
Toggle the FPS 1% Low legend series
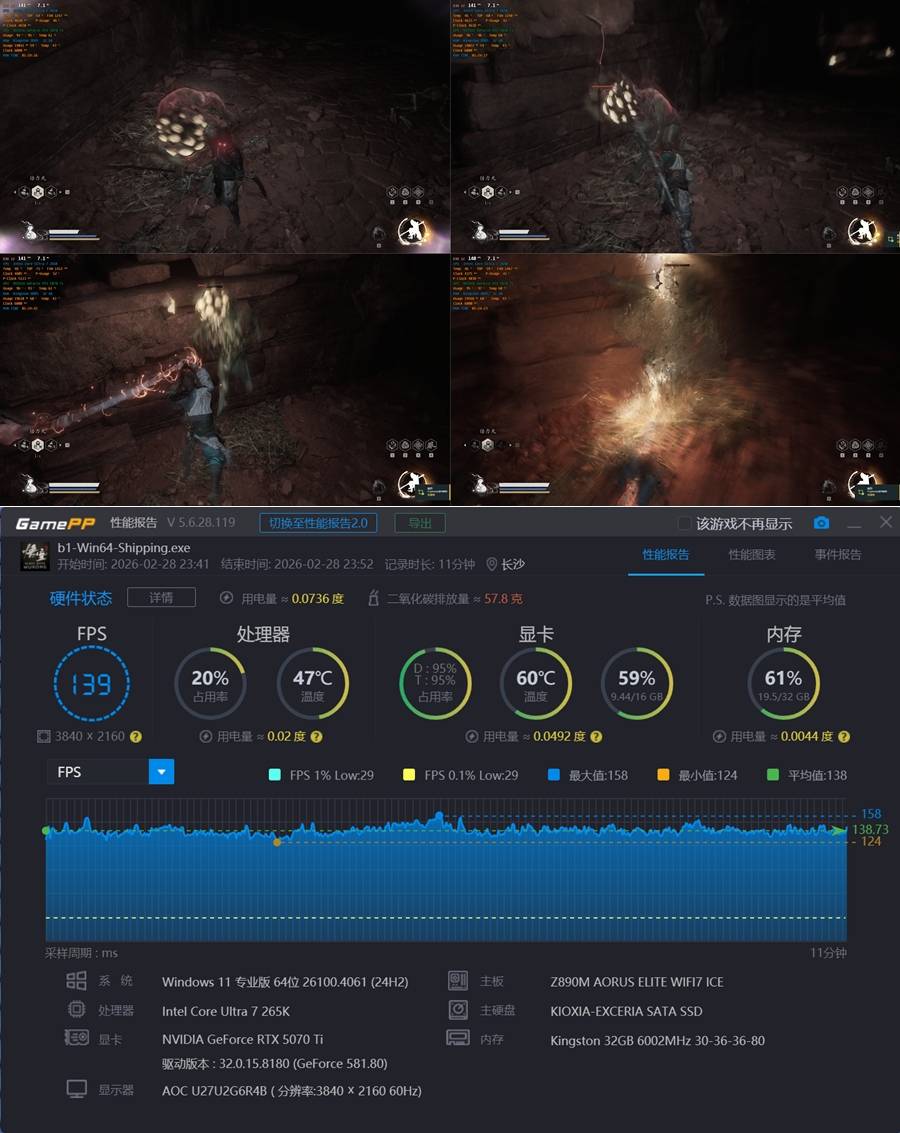pyautogui.click(x=276, y=775)
